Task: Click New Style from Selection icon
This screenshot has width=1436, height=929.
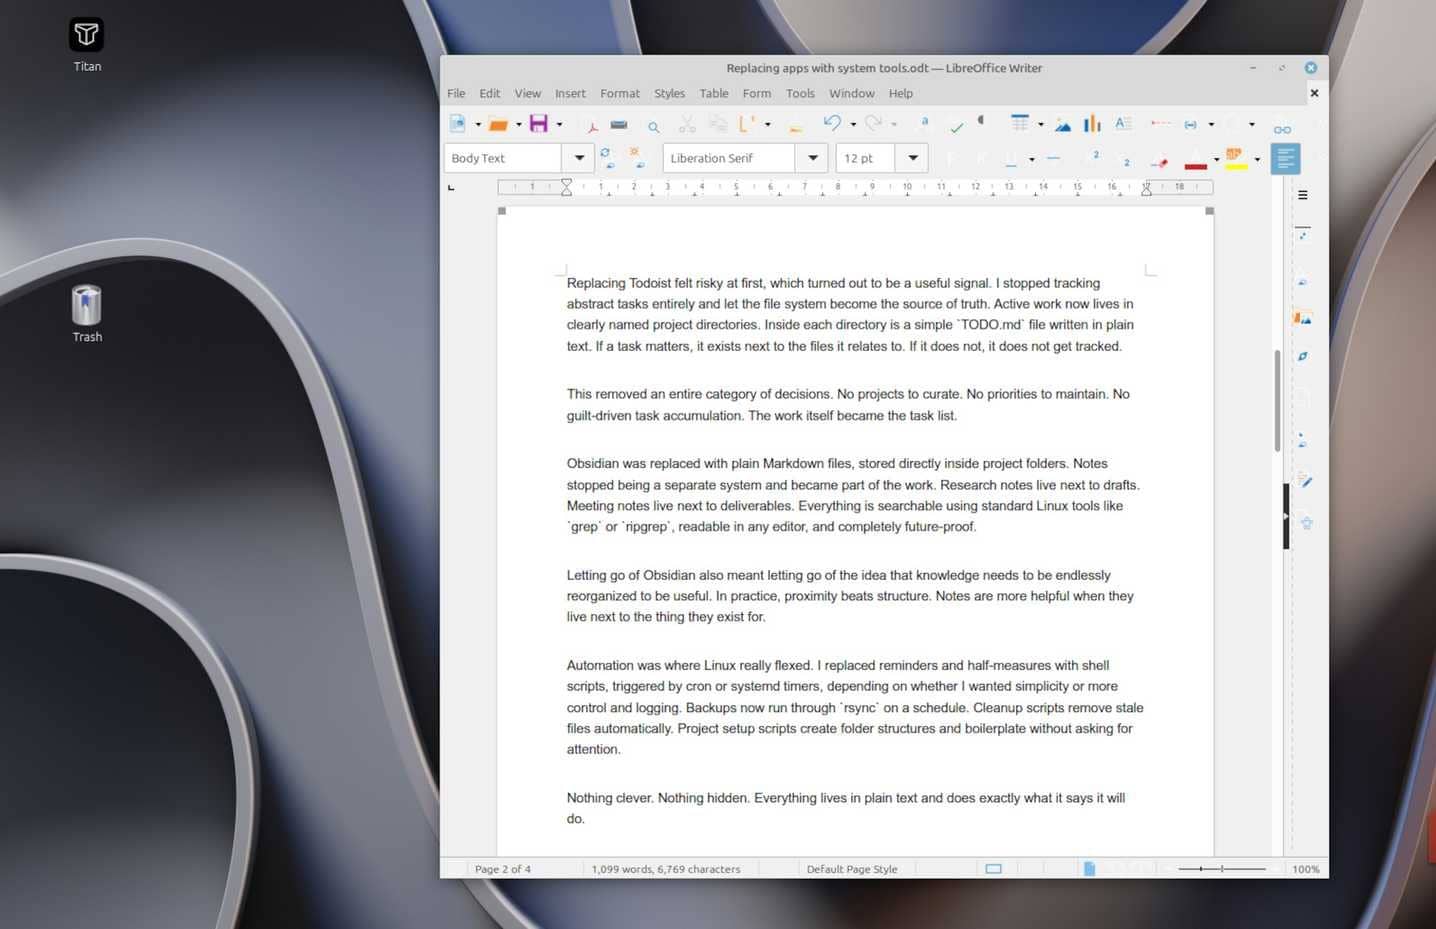Action: click(x=636, y=158)
